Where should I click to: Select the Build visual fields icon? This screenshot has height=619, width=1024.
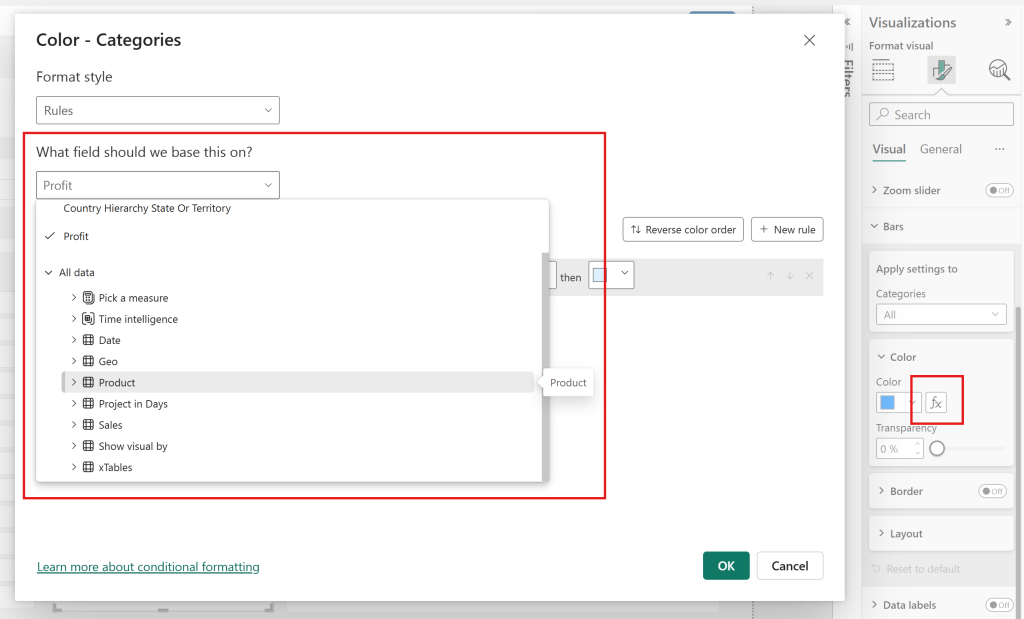click(883, 70)
